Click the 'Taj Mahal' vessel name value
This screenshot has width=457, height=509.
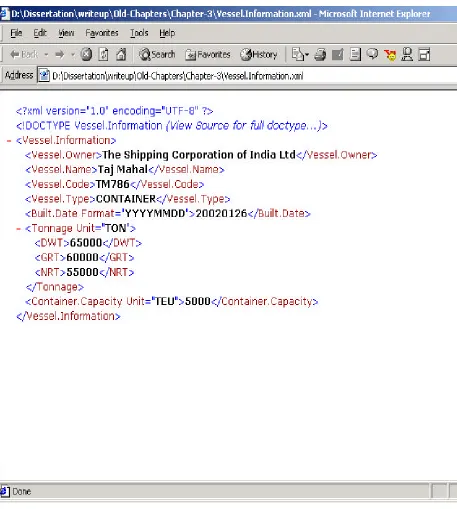tap(123, 170)
